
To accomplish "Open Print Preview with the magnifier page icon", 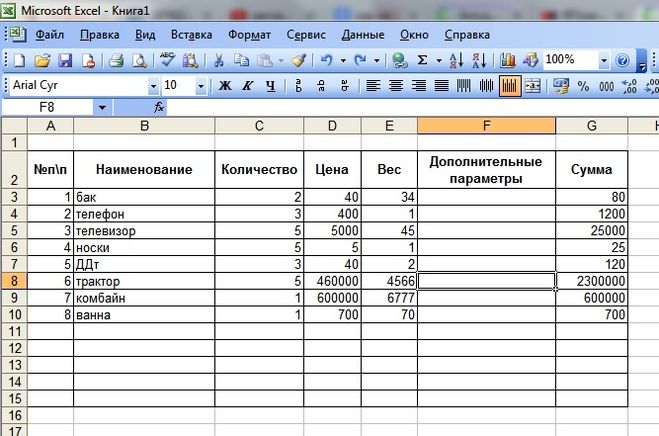I will (139, 61).
